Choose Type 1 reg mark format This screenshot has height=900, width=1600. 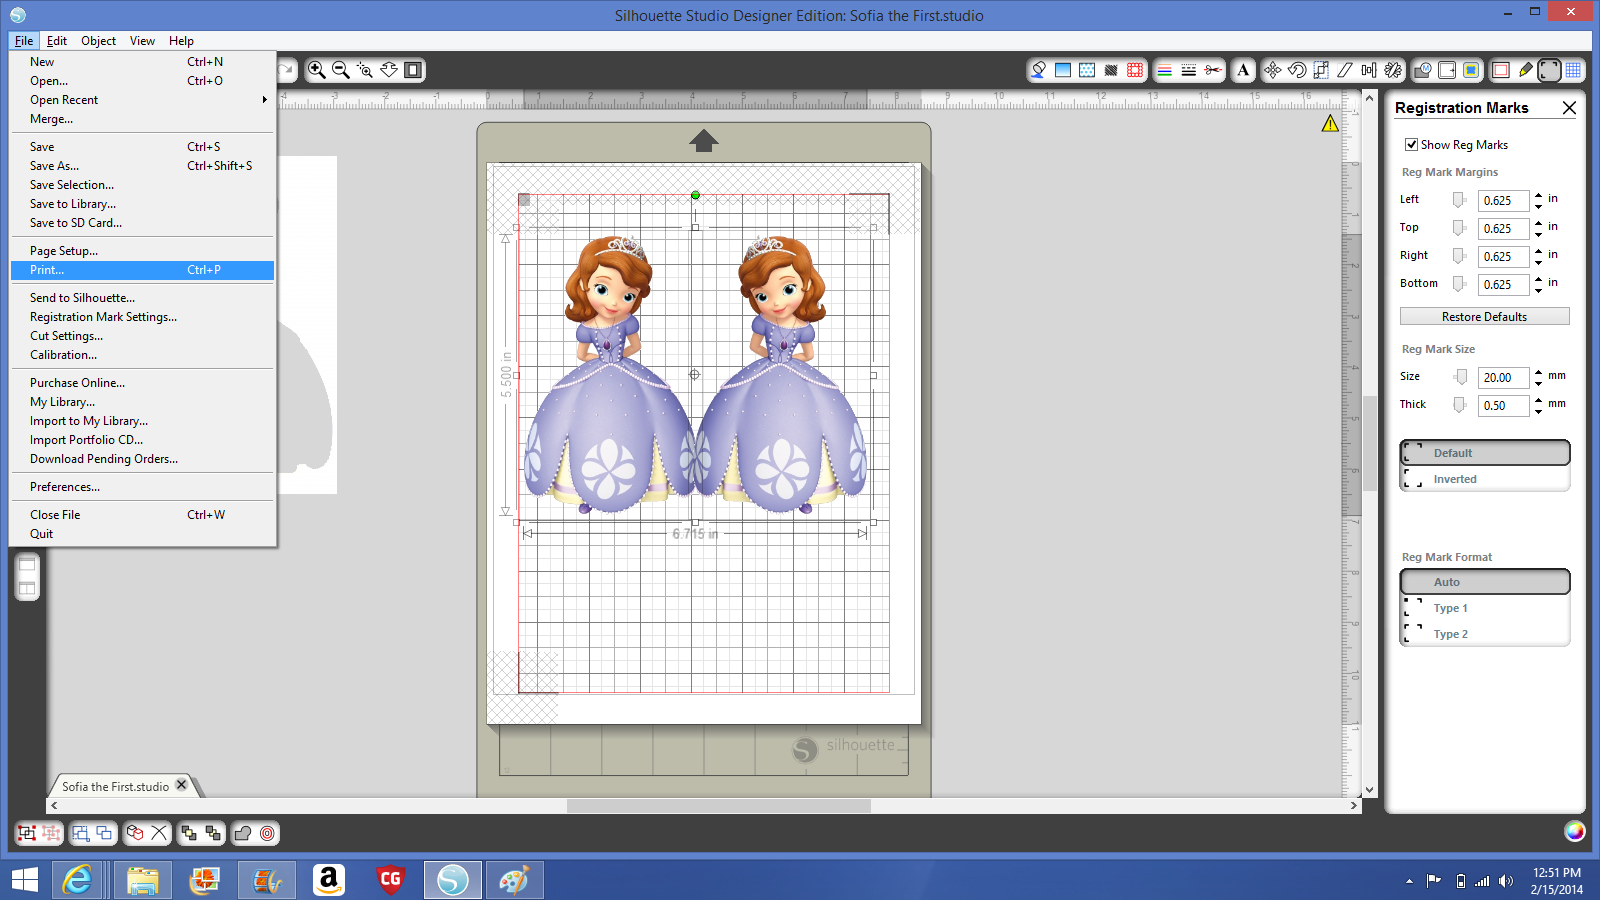pyautogui.click(x=1485, y=608)
